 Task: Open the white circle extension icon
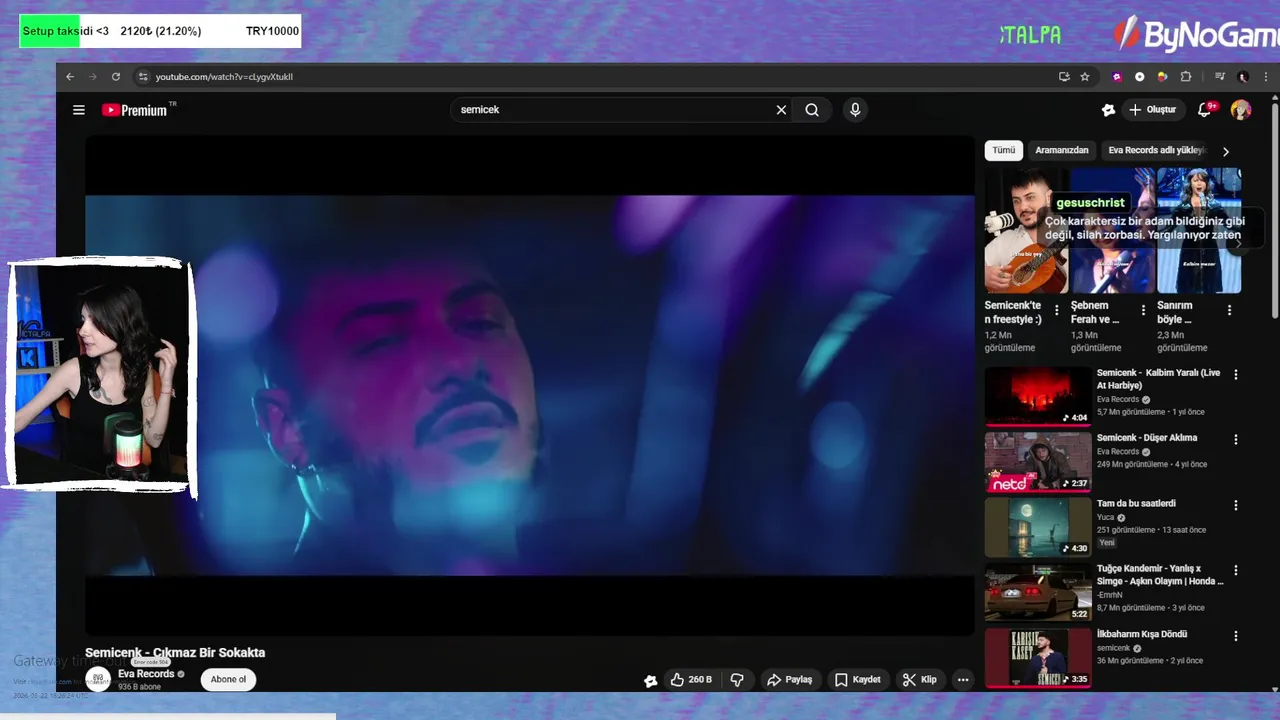1140,77
